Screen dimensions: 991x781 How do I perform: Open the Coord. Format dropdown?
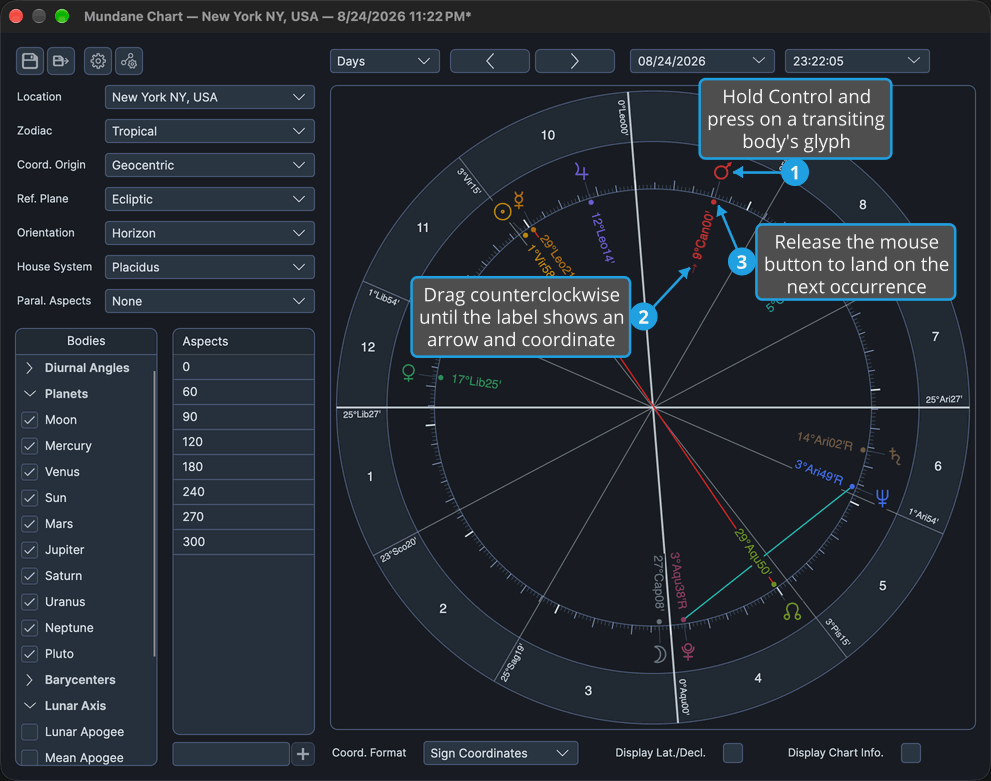501,753
